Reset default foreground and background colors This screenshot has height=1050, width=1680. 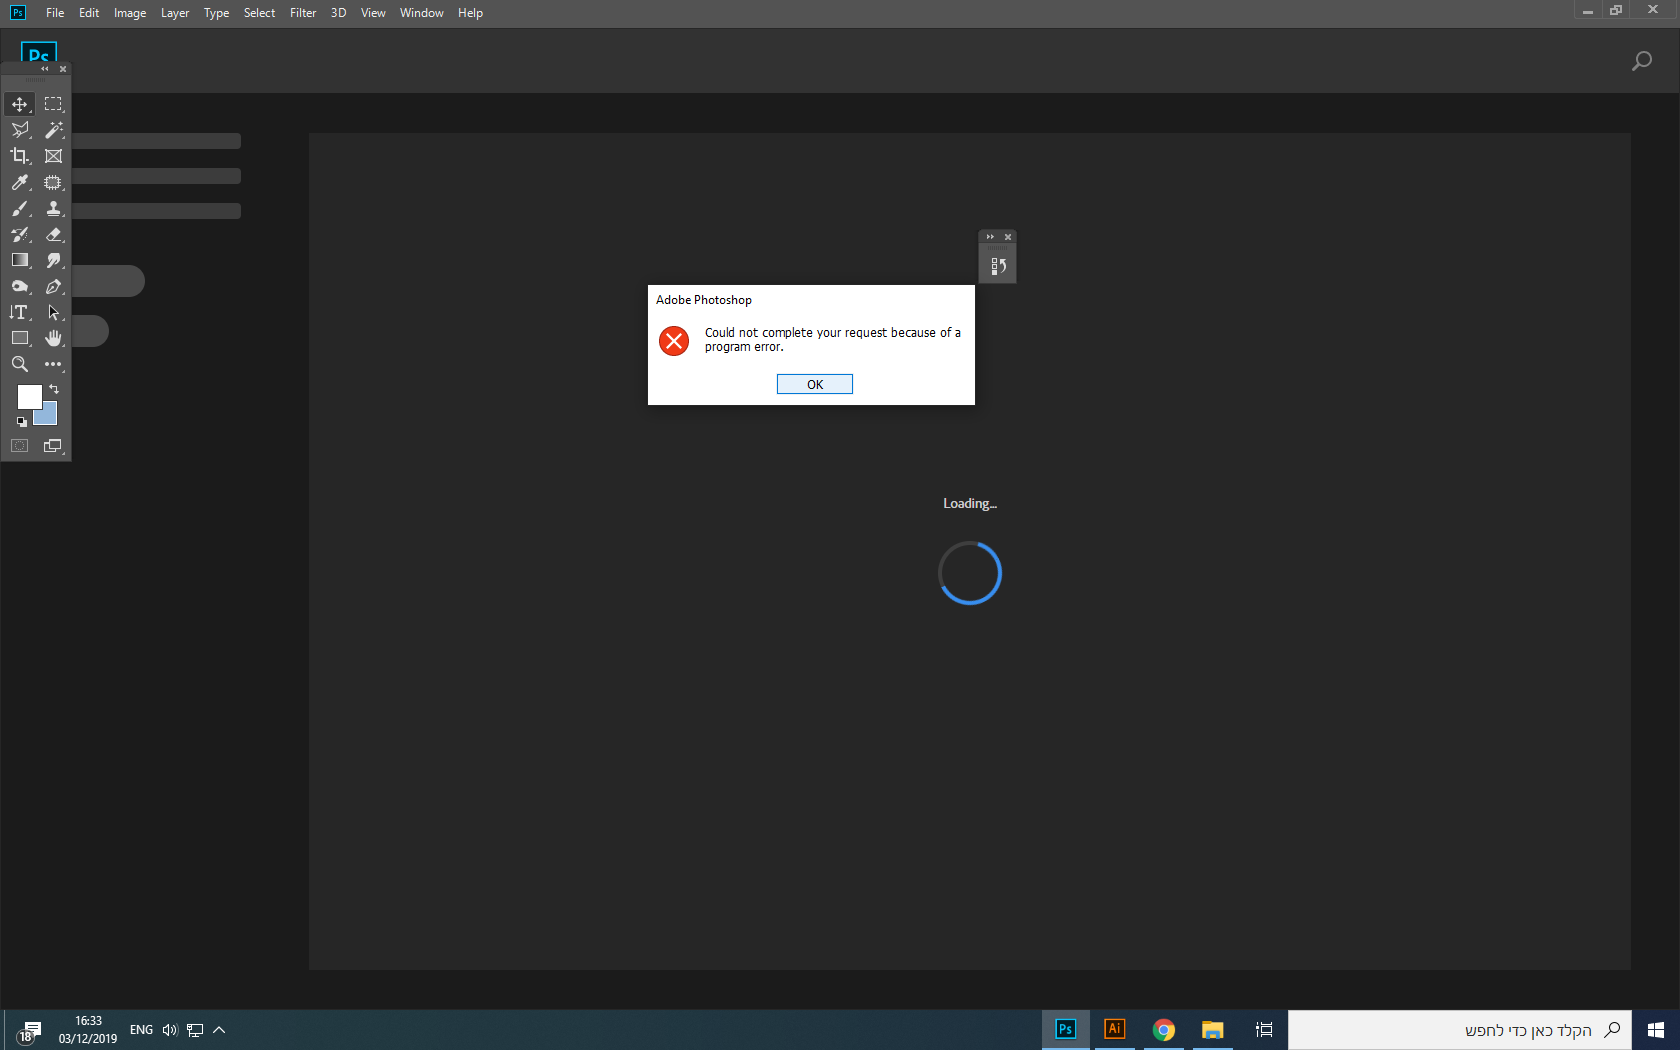pos(21,422)
